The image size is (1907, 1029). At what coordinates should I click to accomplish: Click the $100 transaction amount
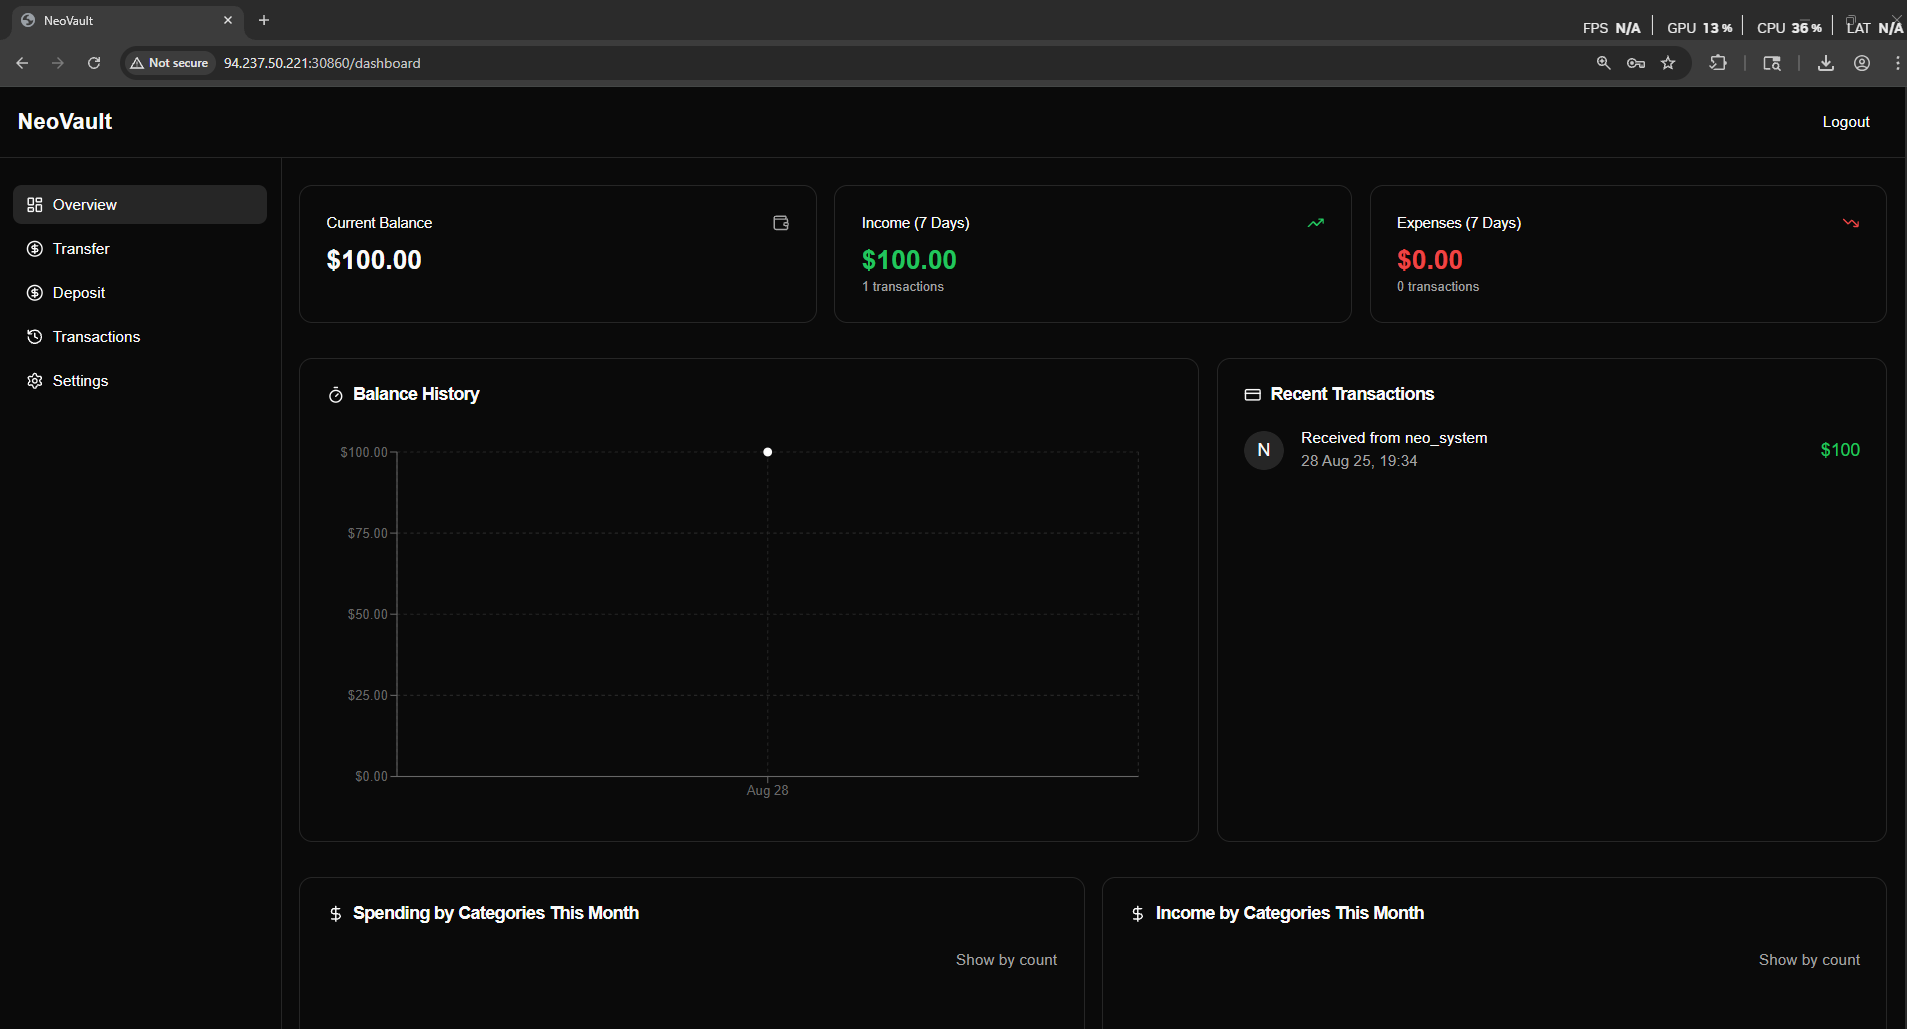point(1840,450)
